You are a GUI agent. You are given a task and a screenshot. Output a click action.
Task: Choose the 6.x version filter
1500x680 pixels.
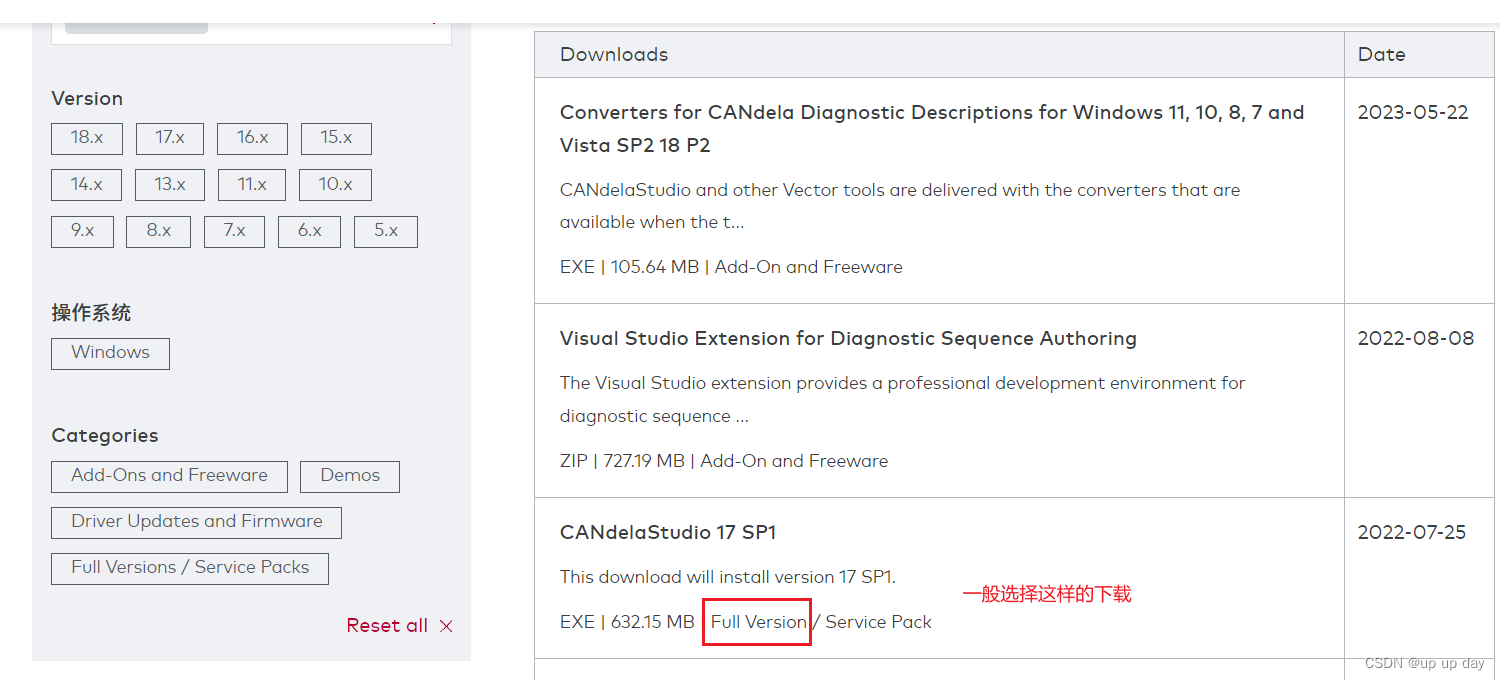[309, 231]
